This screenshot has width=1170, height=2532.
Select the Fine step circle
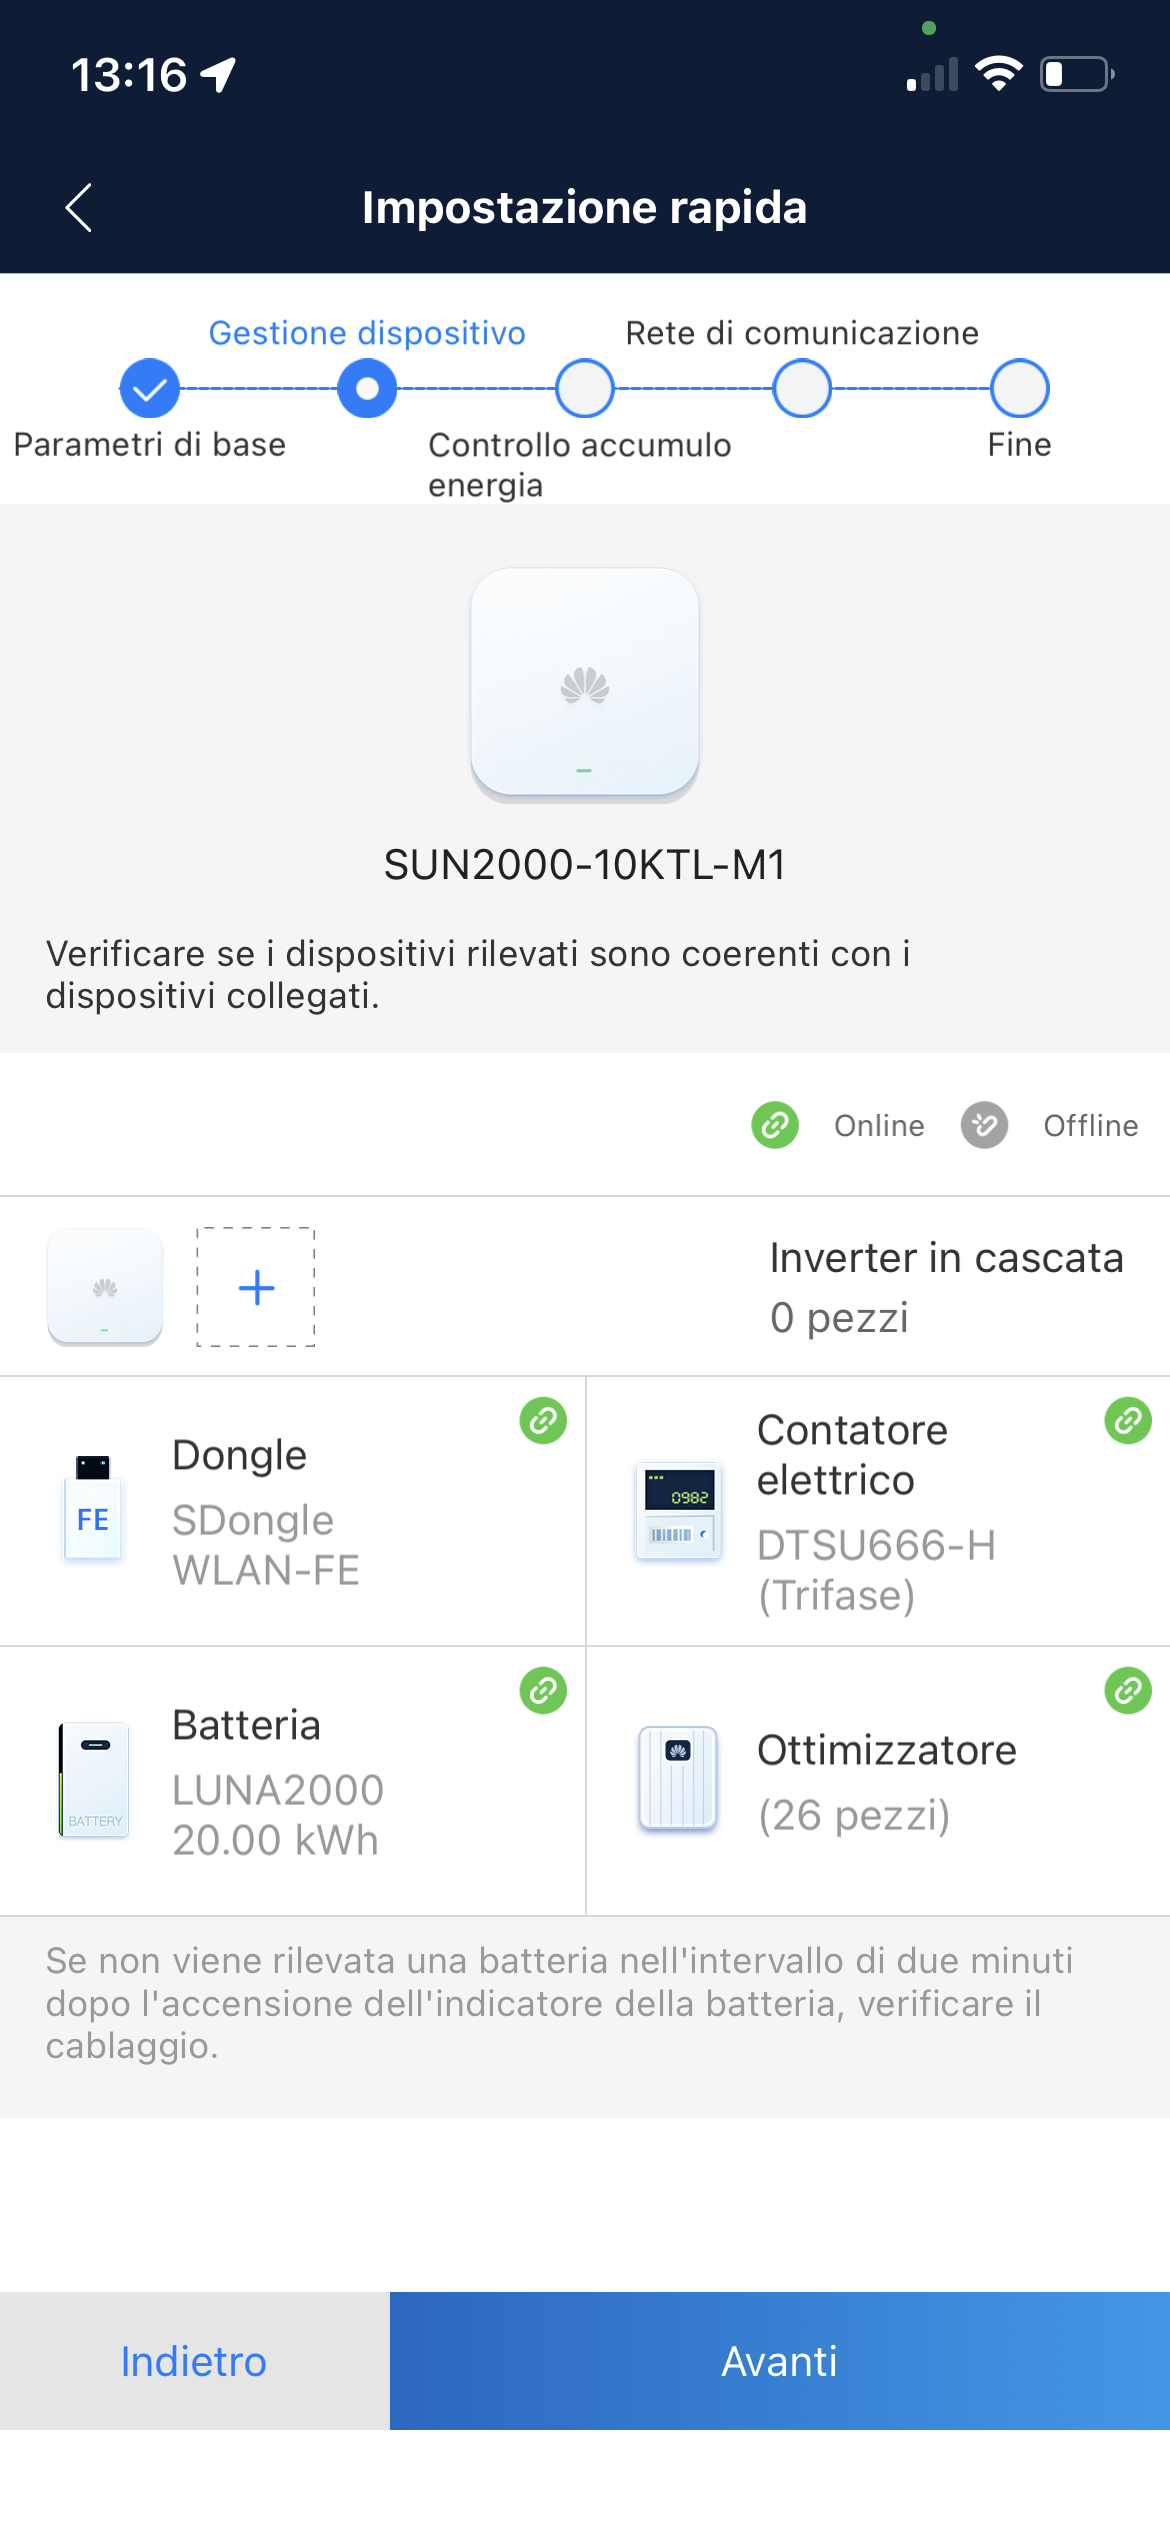click(1019, 389)
